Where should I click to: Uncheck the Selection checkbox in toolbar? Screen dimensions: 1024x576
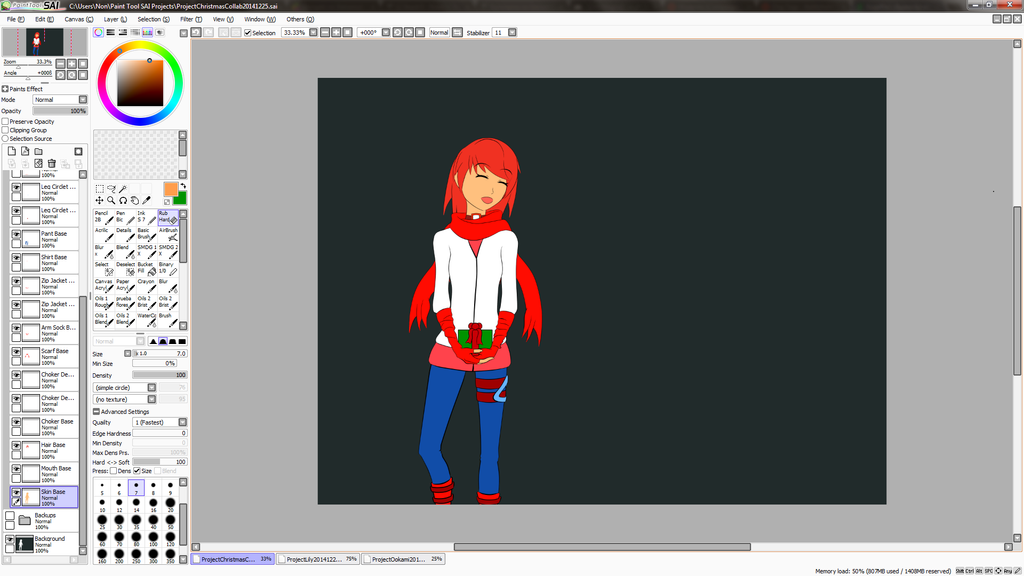[x=248, y=33]
